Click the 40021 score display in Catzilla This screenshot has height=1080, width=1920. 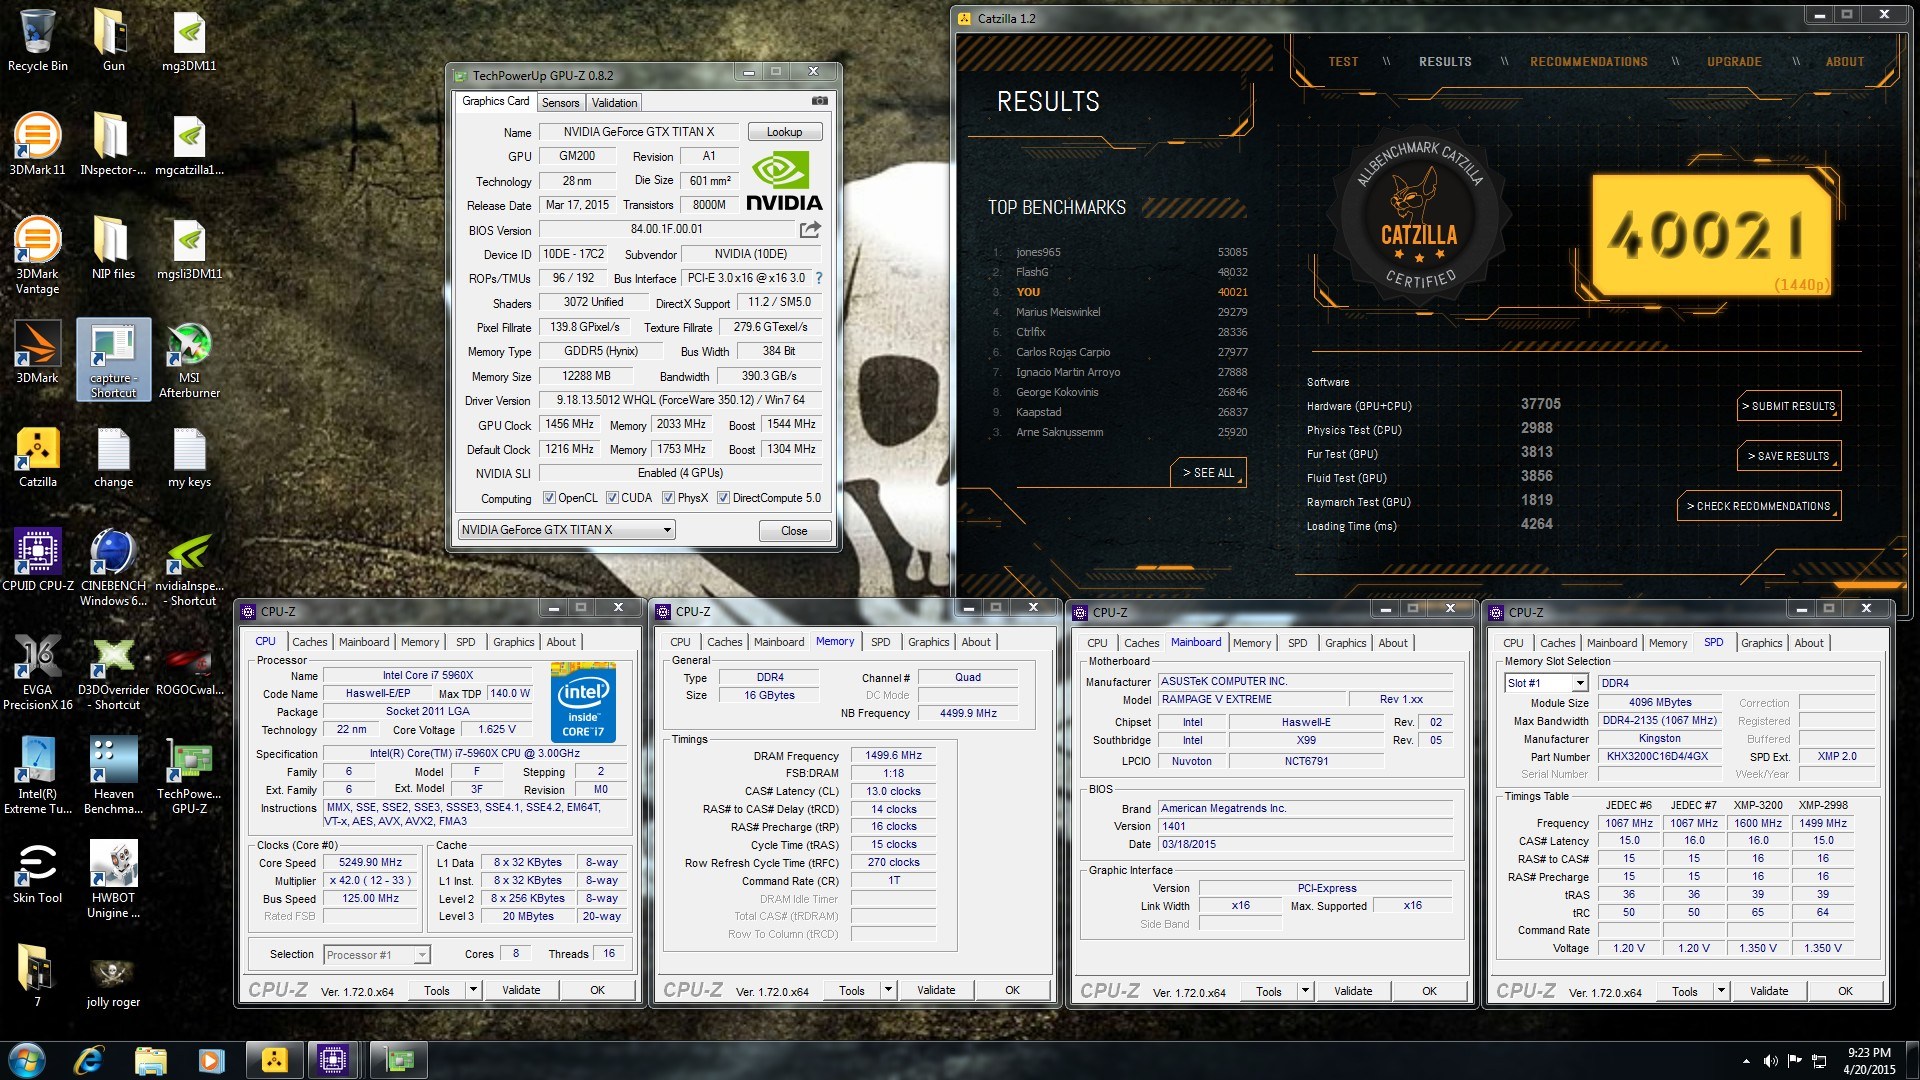1710,236
